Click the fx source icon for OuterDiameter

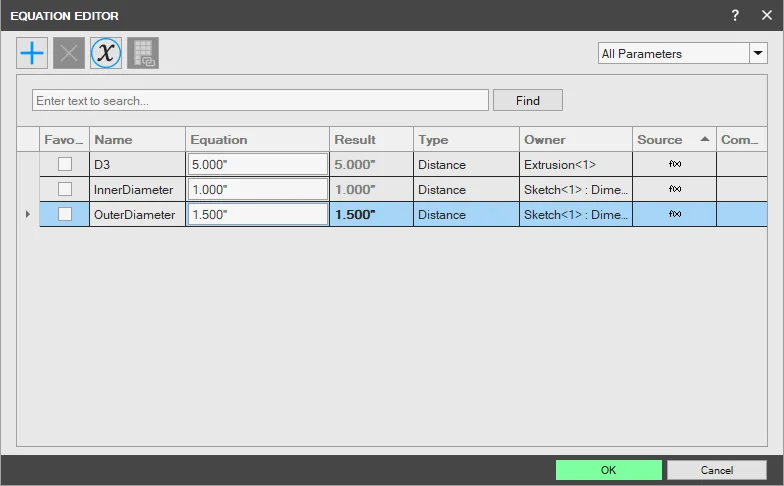click(675, 214)
